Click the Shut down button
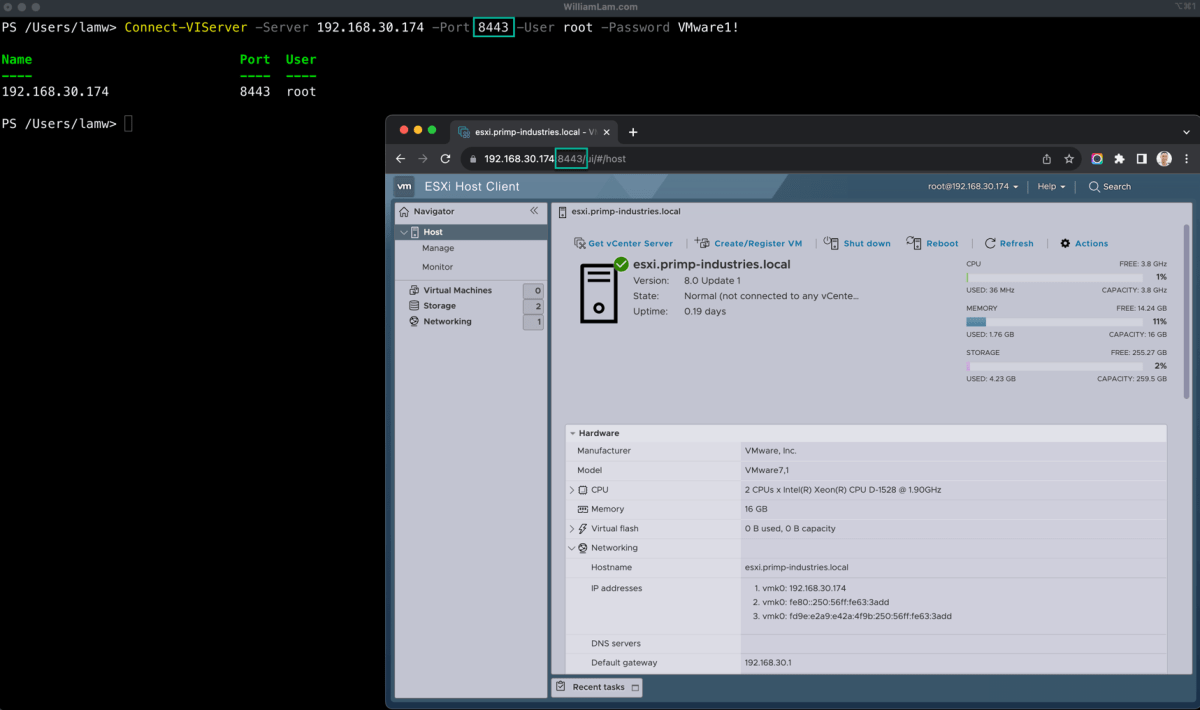 [858, 243]
